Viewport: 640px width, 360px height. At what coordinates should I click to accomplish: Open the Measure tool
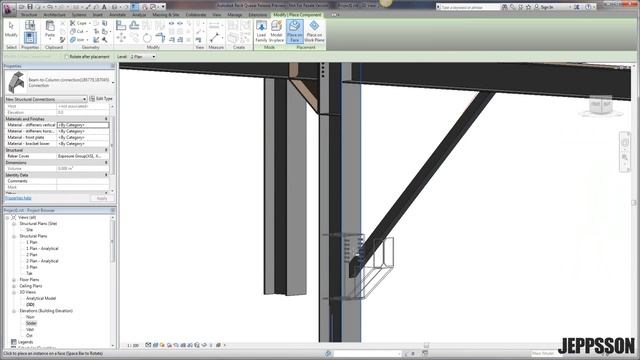[214, 38]
